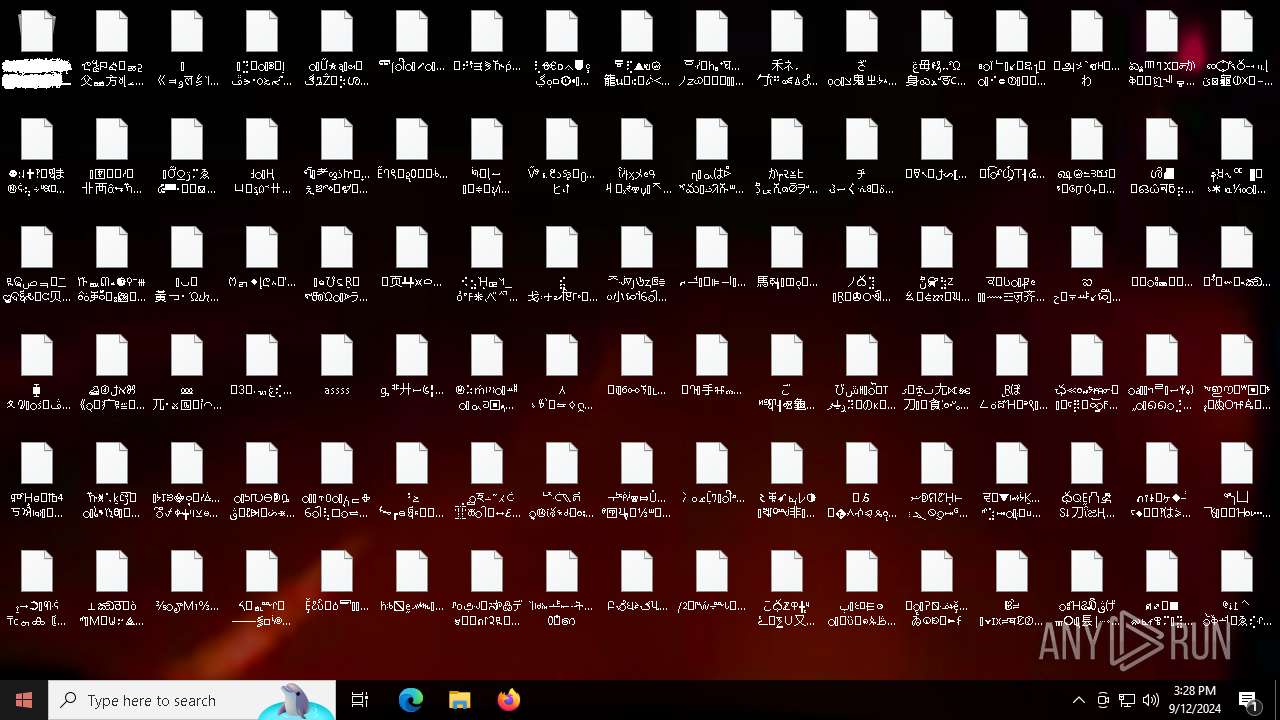Select the file named "assss"
This screenshot has width=1280, height=720.
pos(337,365)
